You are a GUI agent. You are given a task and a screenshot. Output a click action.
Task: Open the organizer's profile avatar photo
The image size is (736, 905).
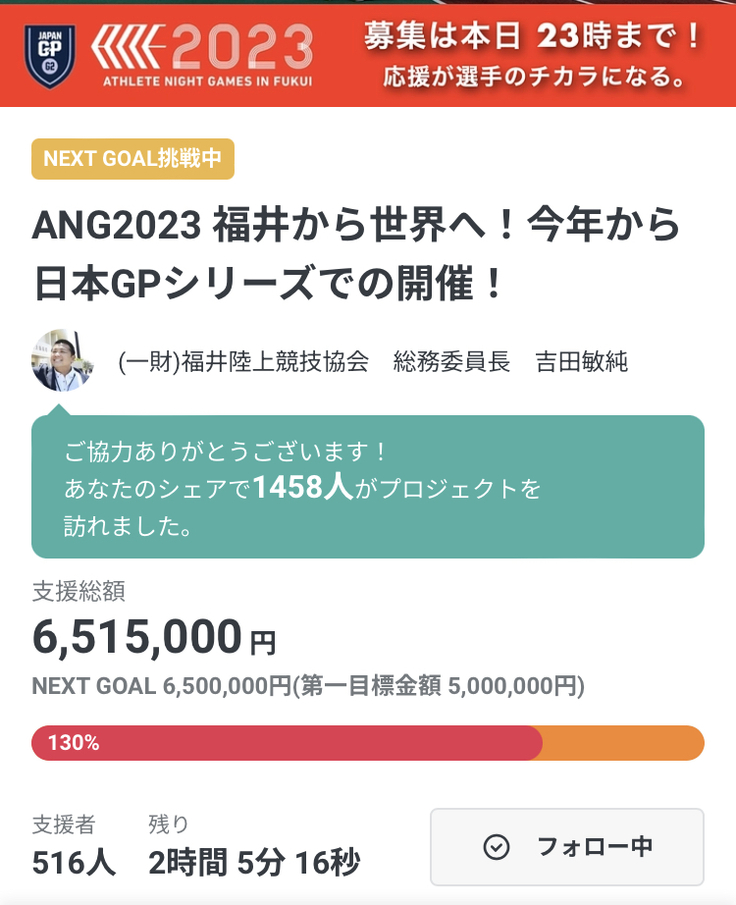tap(62, 360)
